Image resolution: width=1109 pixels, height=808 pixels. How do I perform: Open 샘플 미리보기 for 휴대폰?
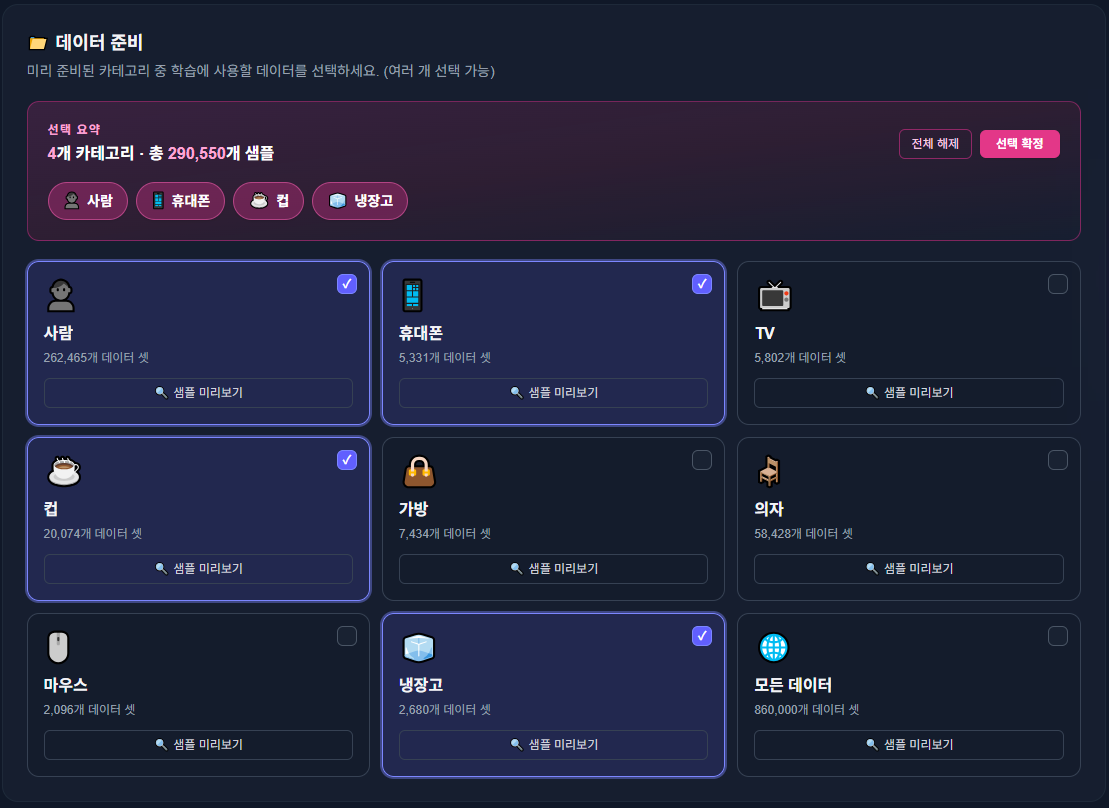point(553,393)
